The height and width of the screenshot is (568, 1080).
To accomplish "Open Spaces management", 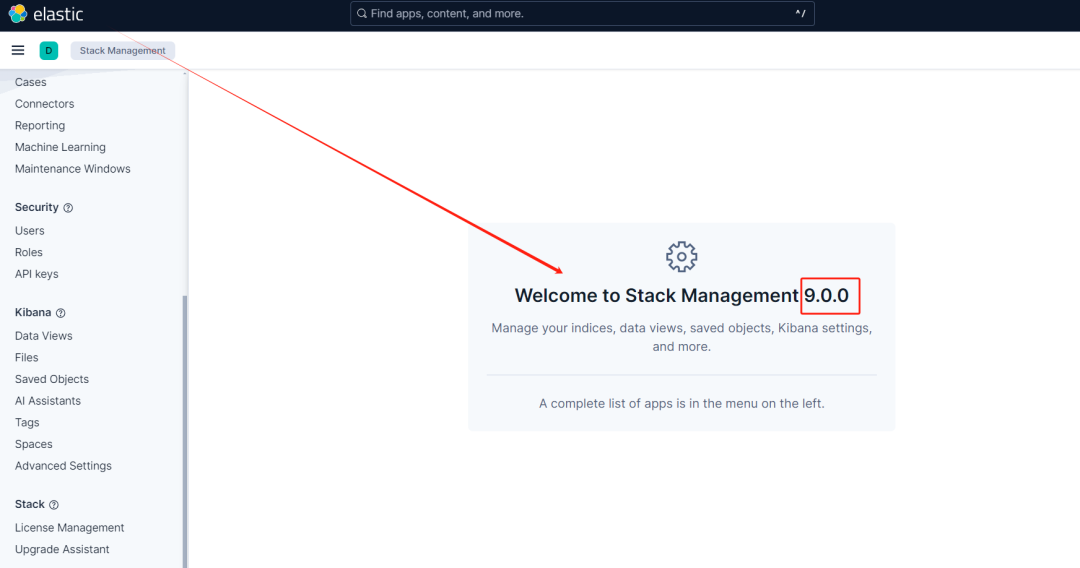I will tap(34, 444).
